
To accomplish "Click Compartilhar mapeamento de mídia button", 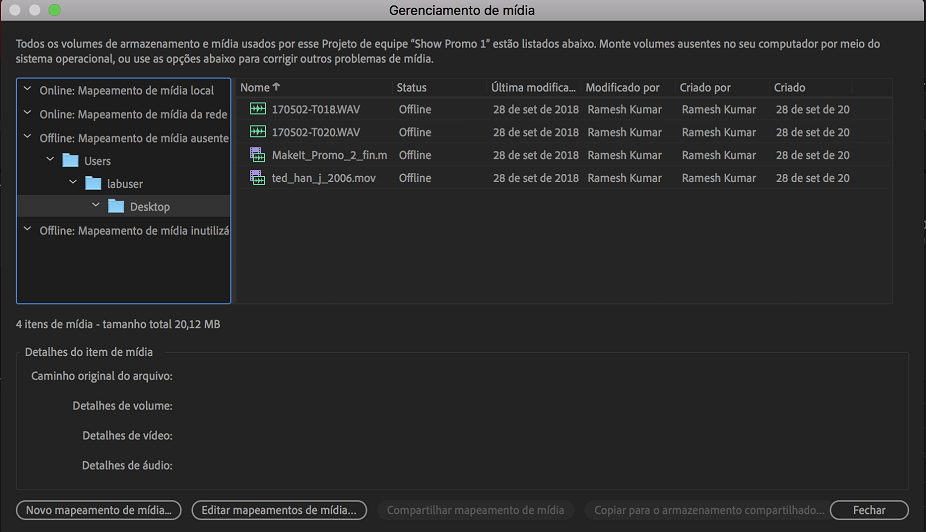I will point(475,510).
